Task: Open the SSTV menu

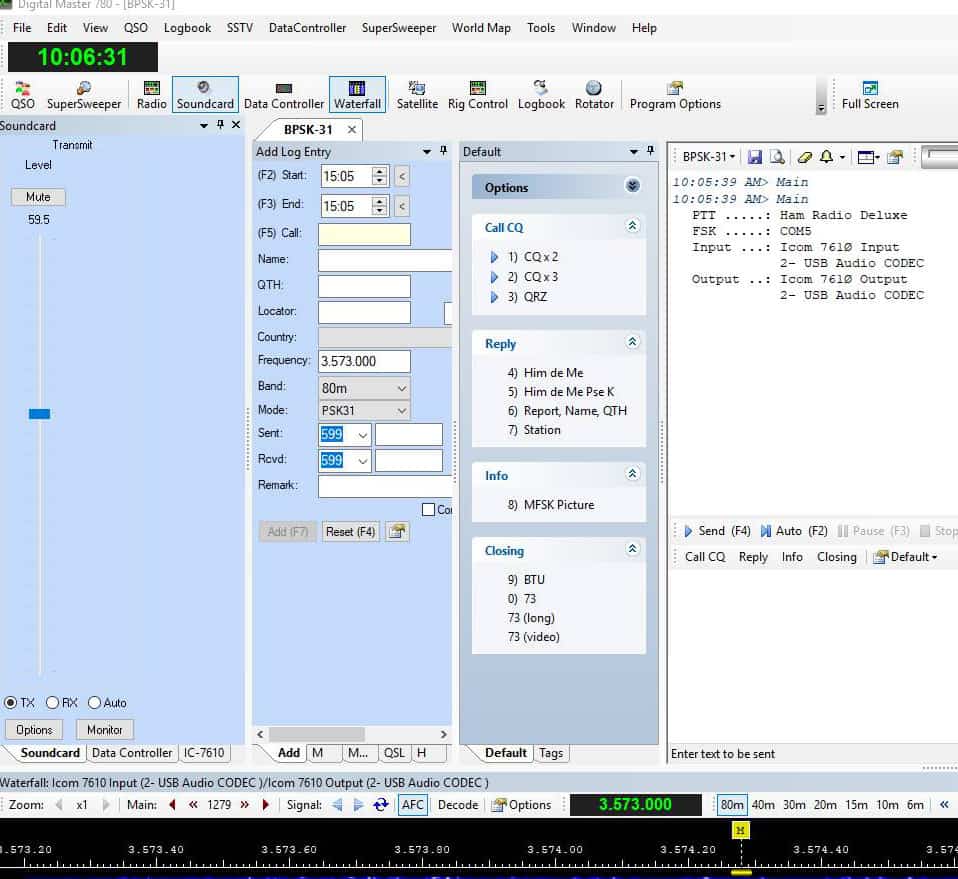Action: click(240, 28)
